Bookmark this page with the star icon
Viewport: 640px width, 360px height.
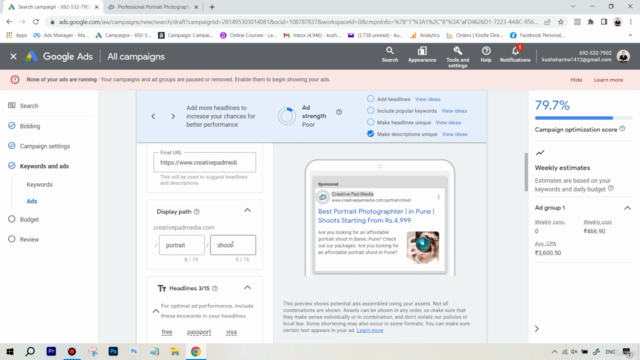pos(561,22)
